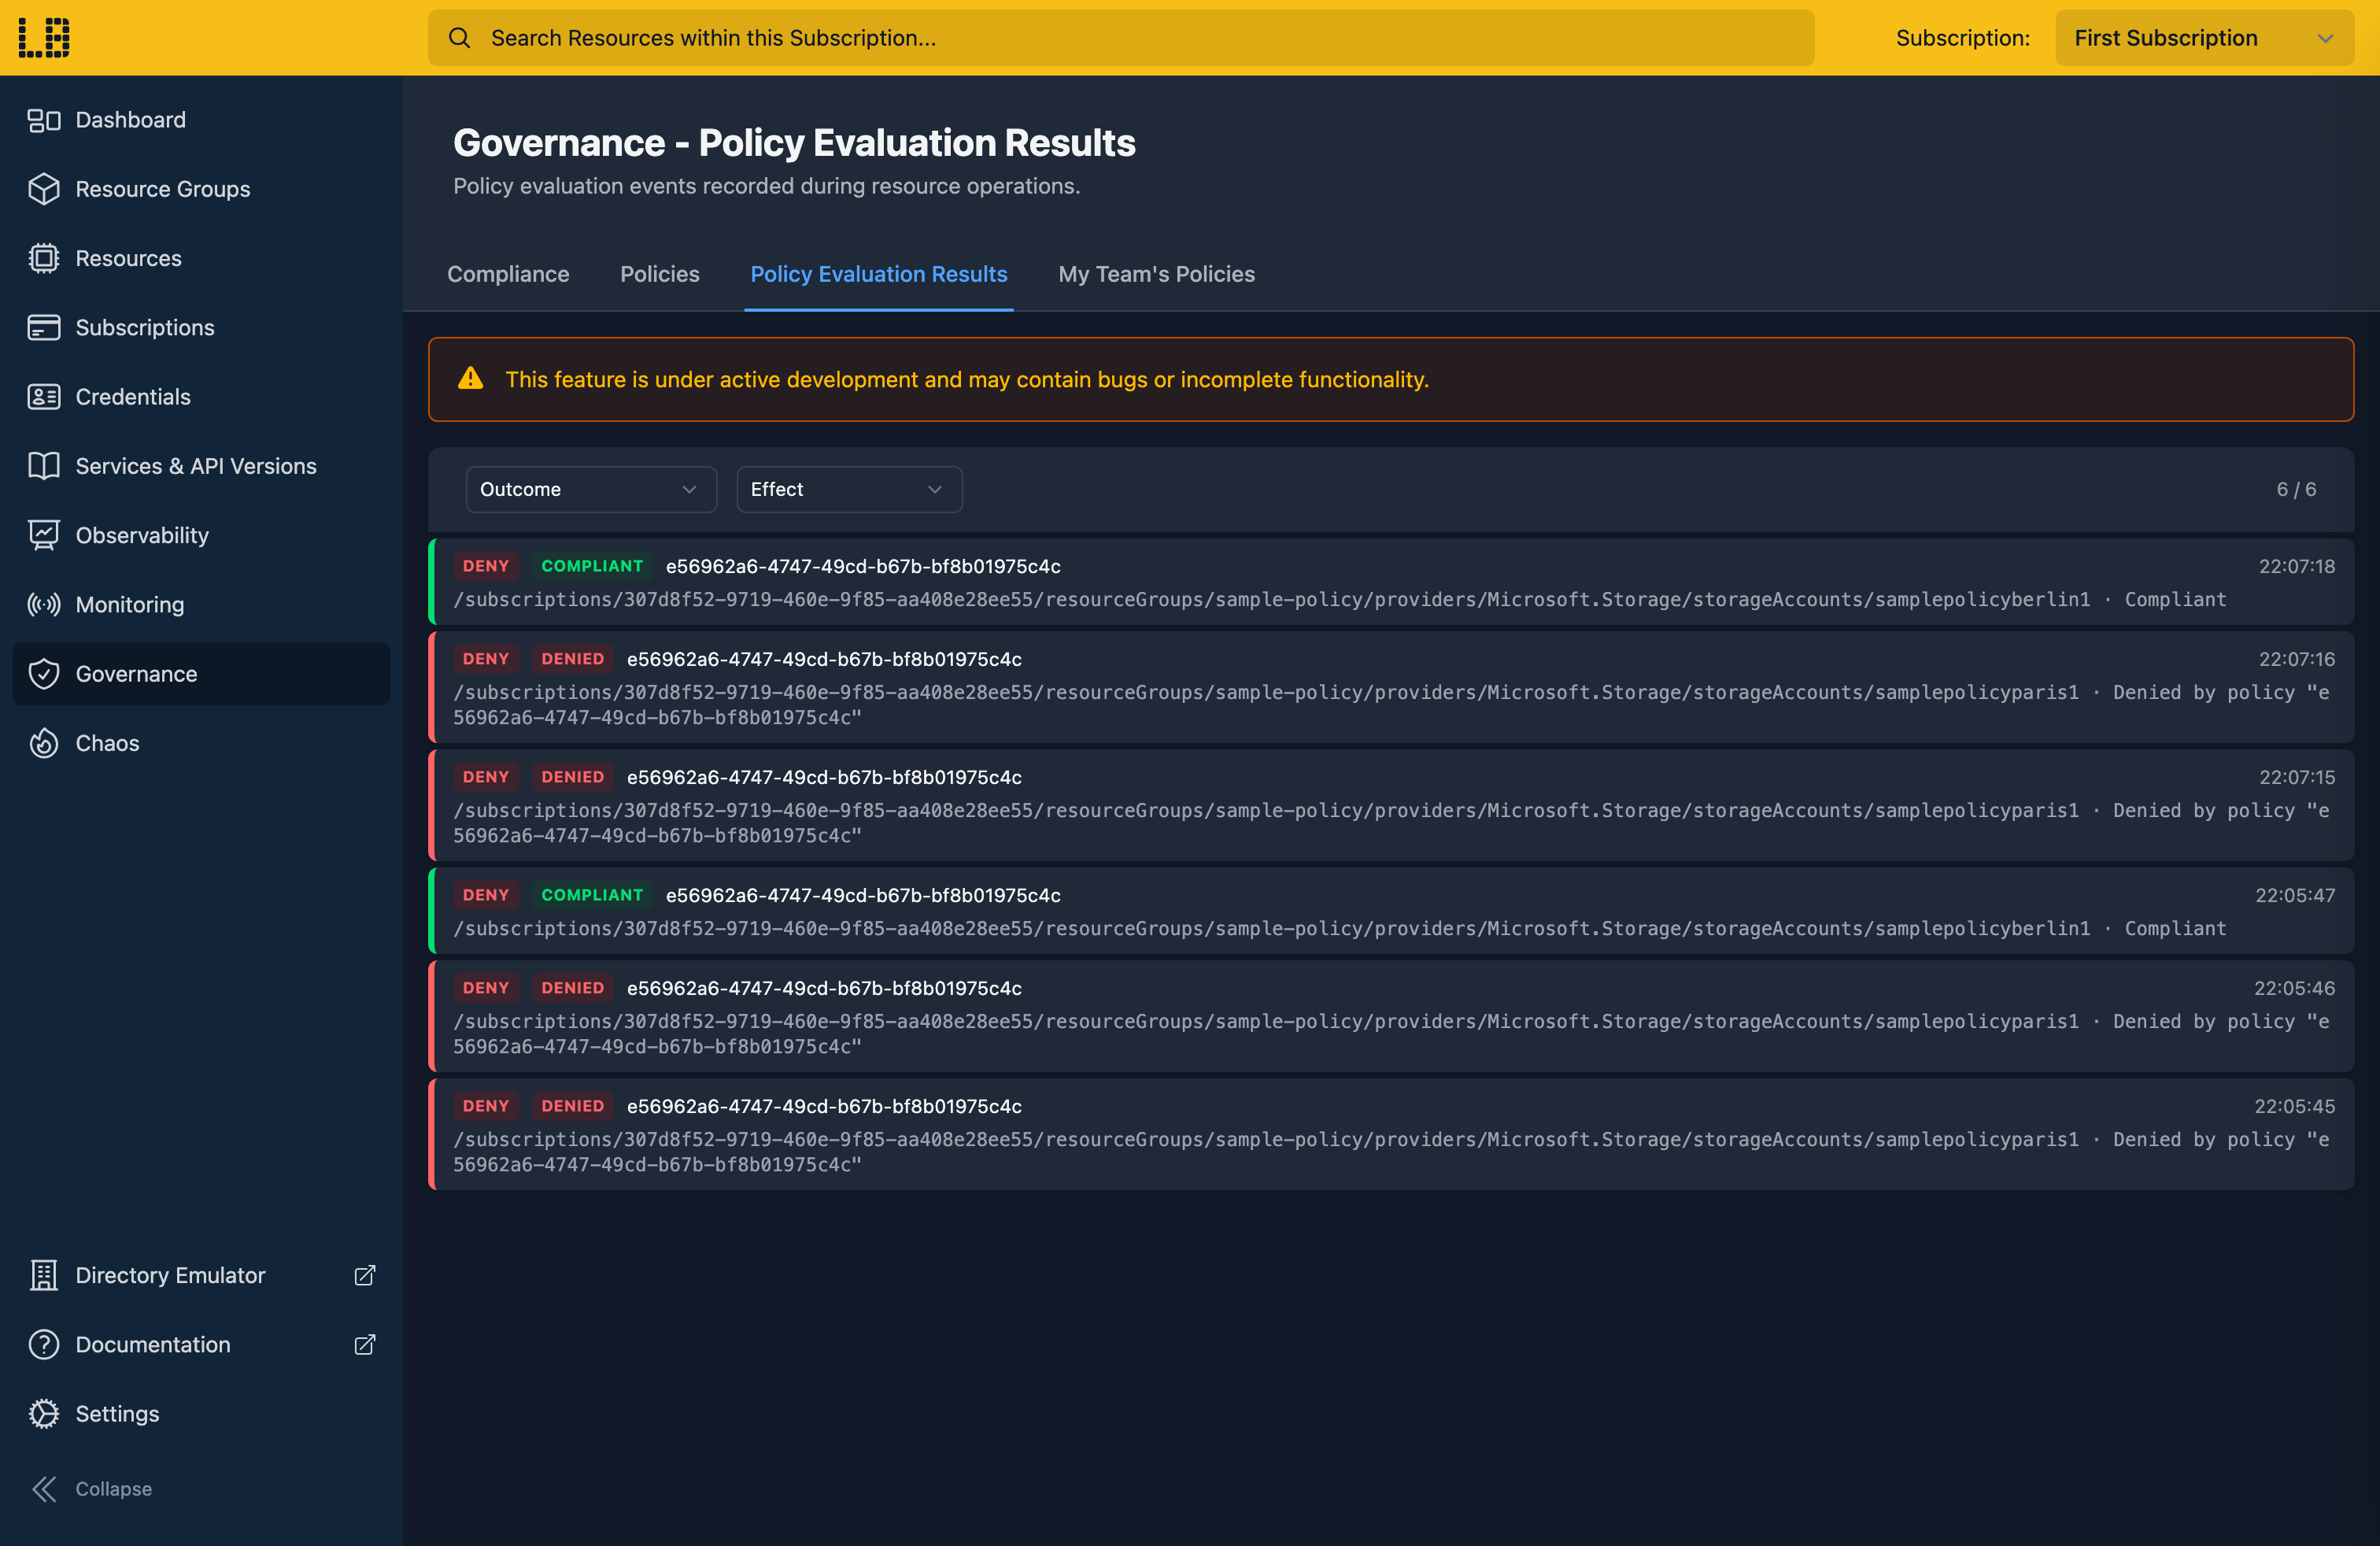Open the My Team's Policies tab
Viewport: 2380px width, 1546px height.
coord(1156,274)
